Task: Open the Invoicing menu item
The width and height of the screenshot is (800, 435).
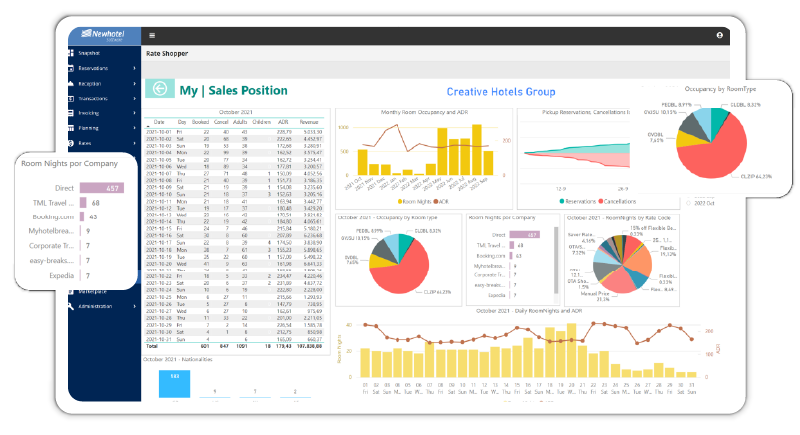Action: [x=89, y=113]
